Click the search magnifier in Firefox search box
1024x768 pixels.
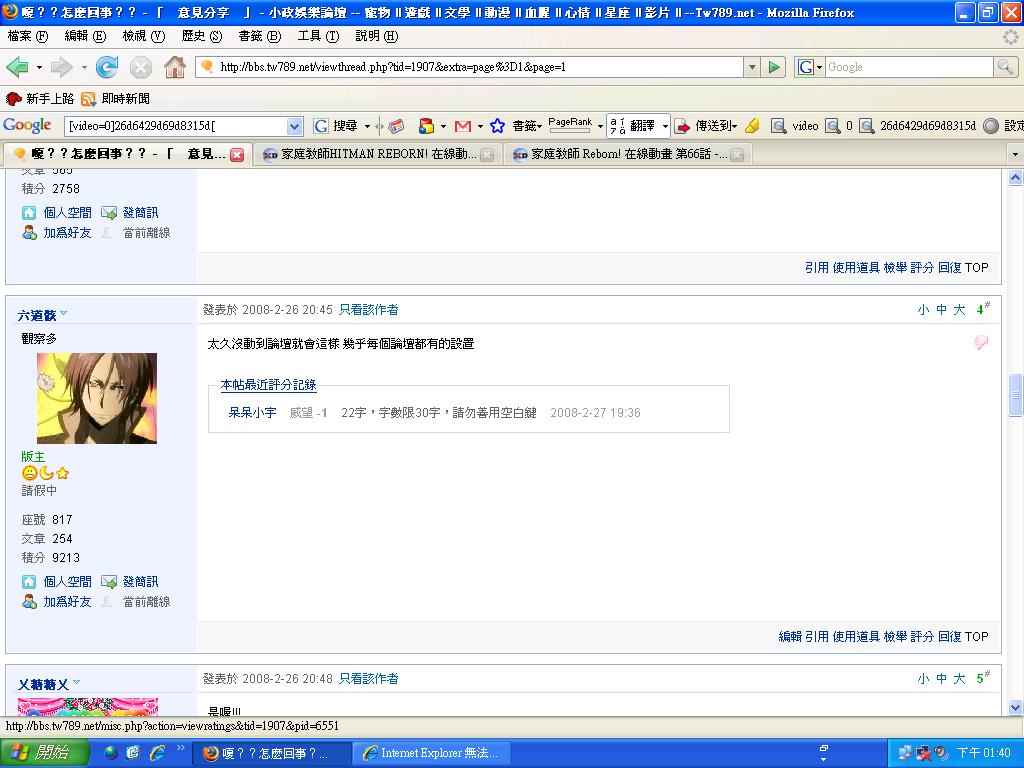(x=1005, y=67)
